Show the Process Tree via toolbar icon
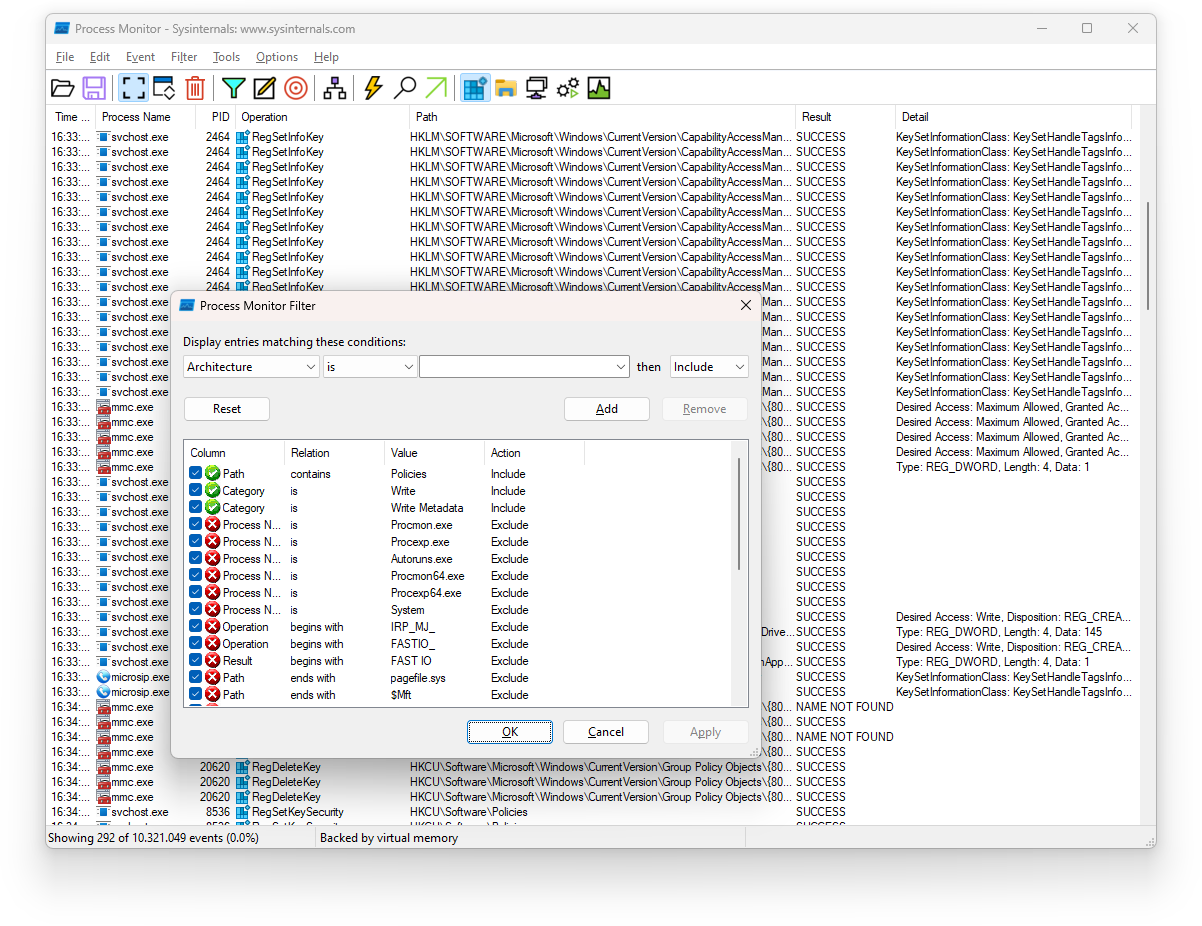The height and width of the screenshot is (926, 1202). click(x=335, y=88)
